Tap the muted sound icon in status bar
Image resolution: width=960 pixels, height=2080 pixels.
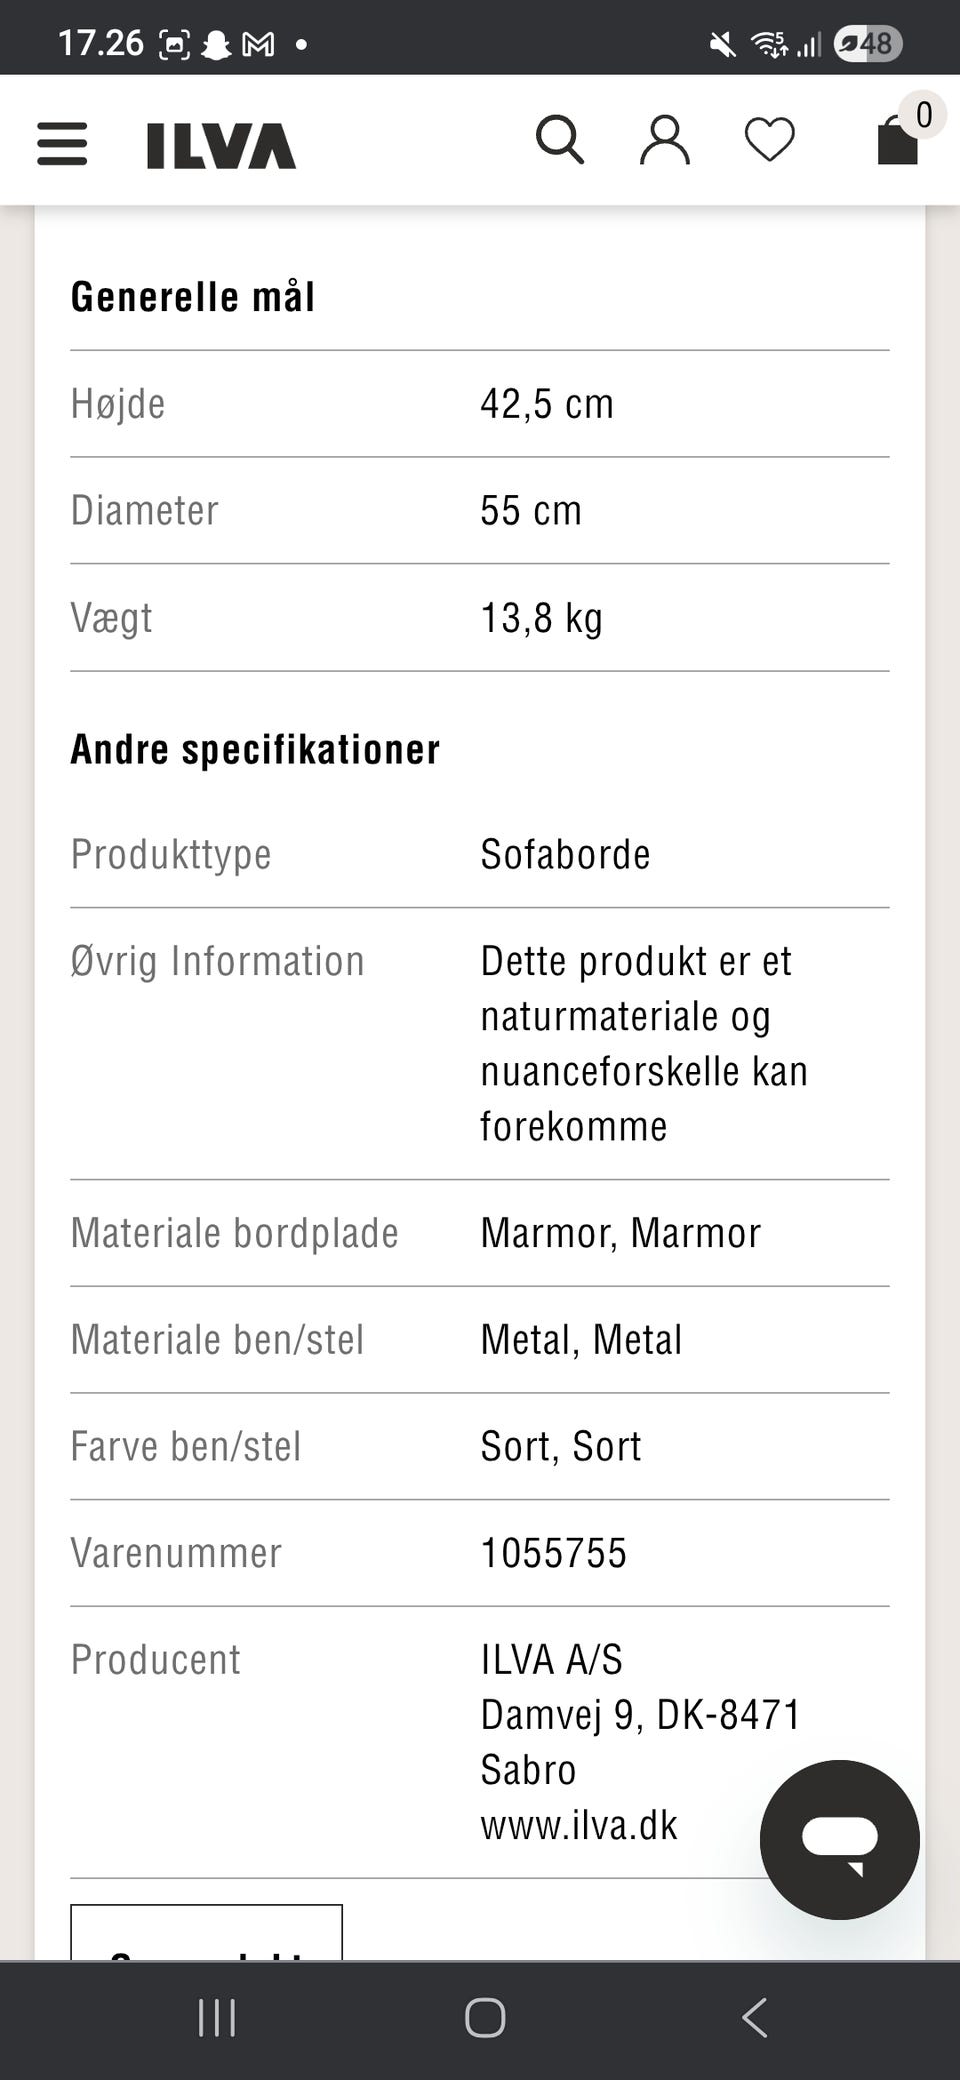pos(722,45)
